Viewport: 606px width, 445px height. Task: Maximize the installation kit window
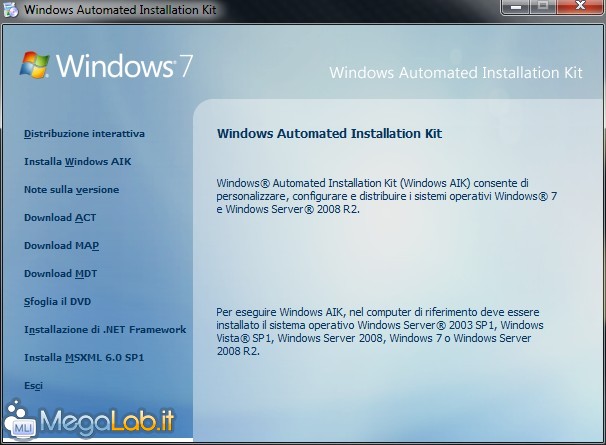(543, 7)
